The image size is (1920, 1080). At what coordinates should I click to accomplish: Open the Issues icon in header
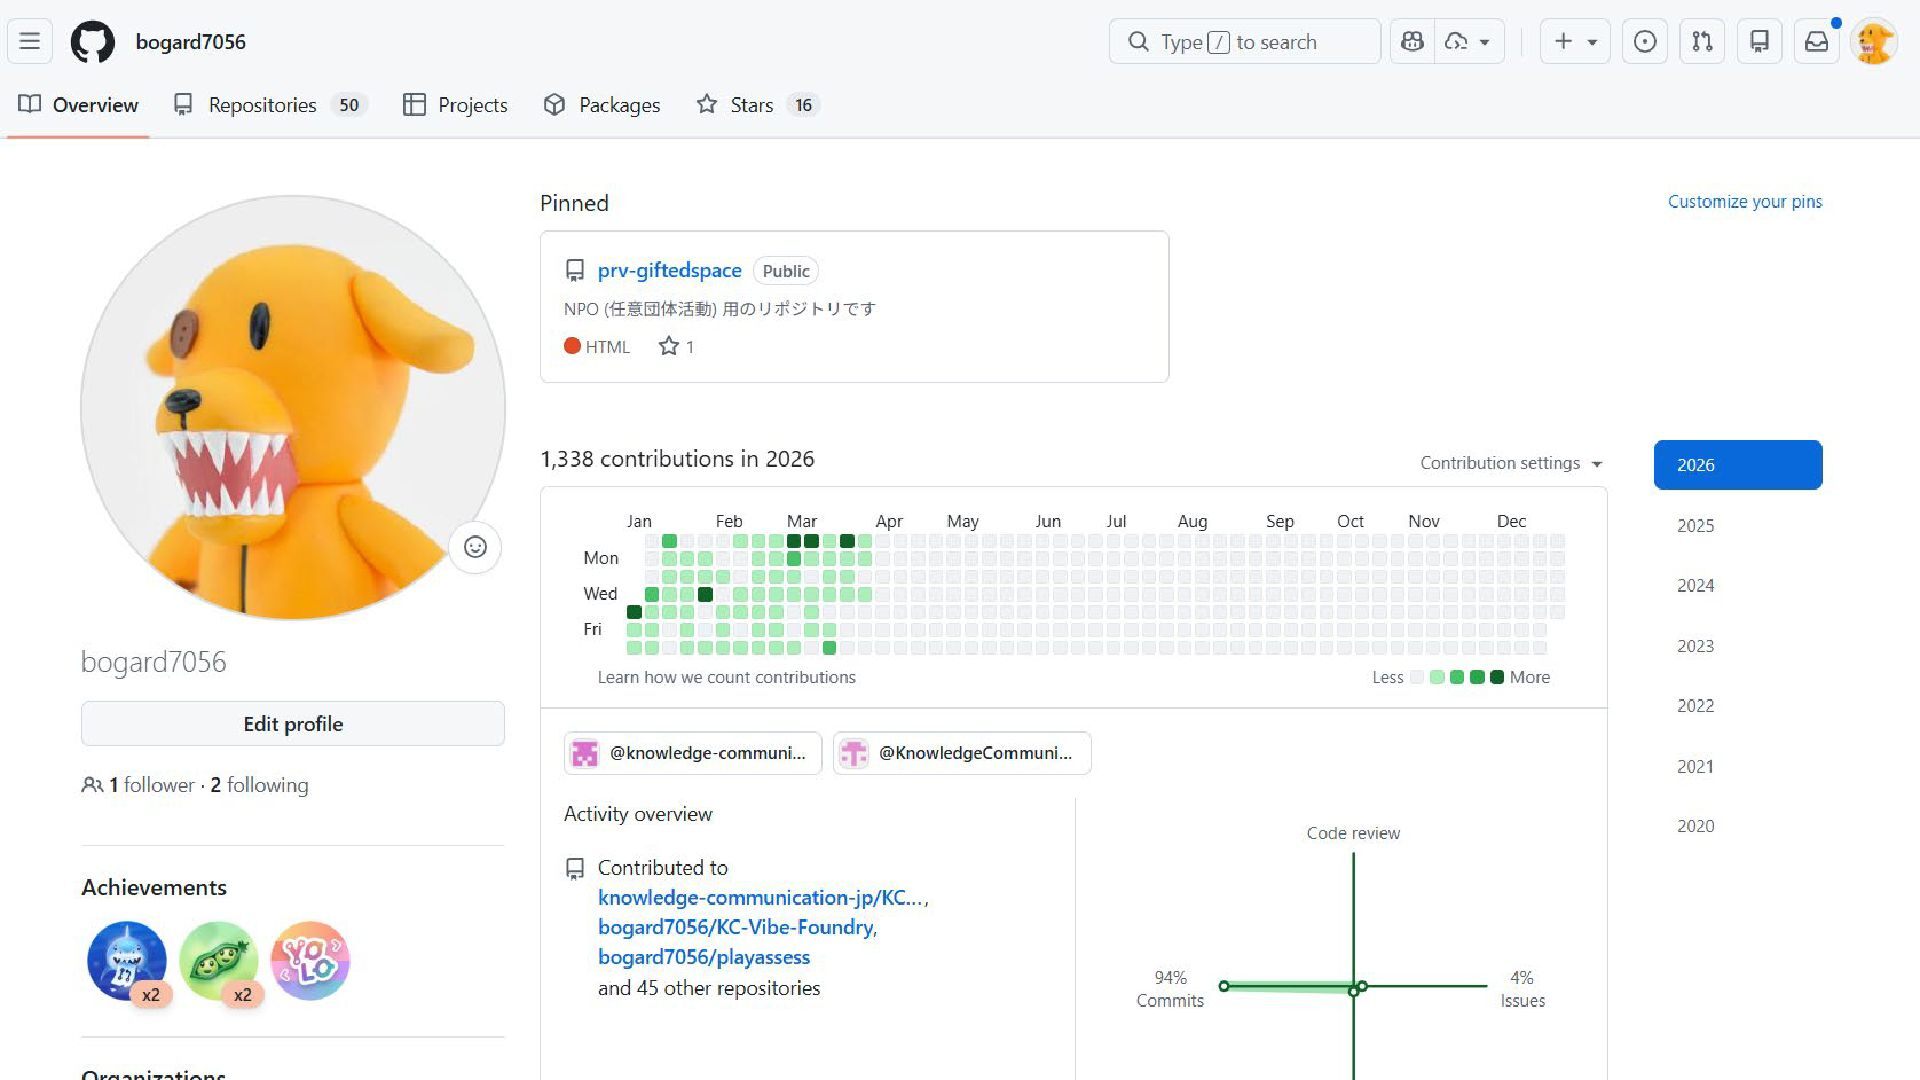[x=1645, y=42]
